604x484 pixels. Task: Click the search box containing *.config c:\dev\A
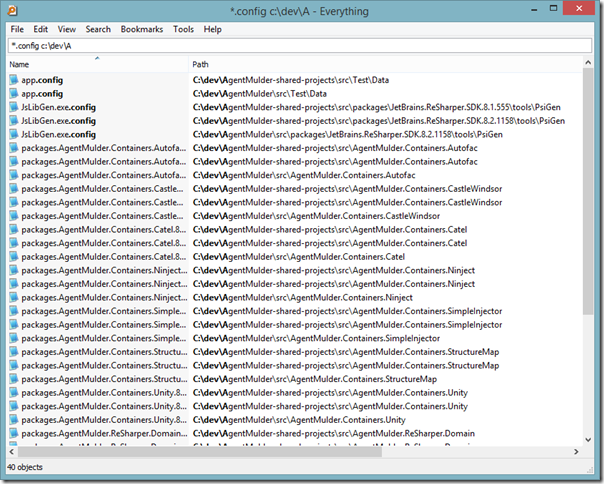(300, 45)
